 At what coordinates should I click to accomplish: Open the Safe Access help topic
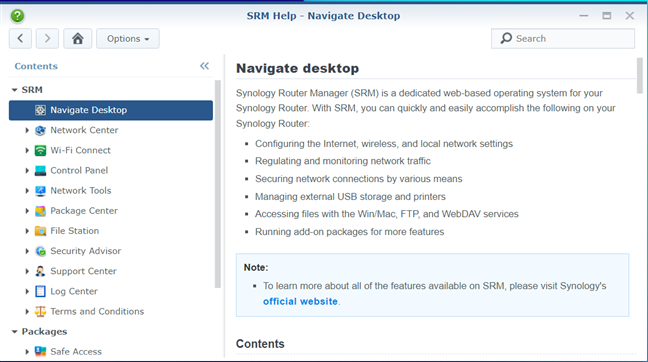pyautogui.click(x=76, y=352)
